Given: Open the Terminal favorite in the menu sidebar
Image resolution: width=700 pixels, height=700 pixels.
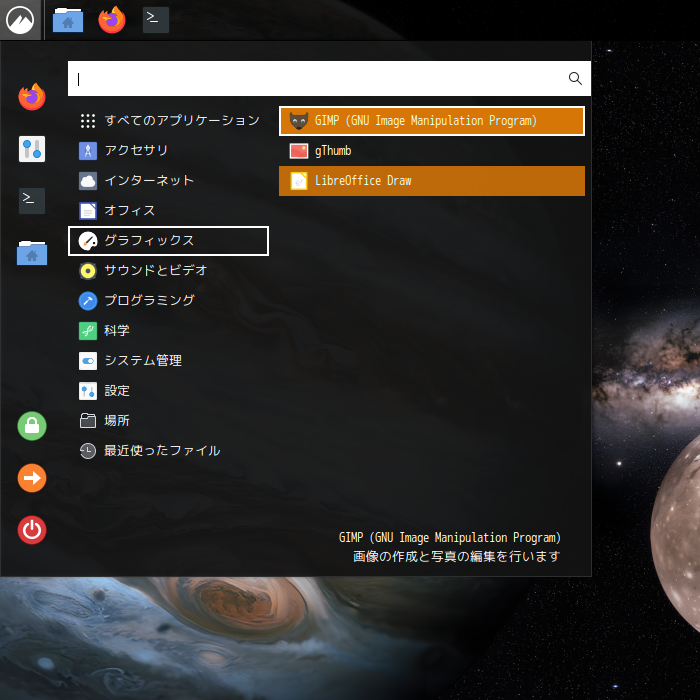Looking at the screenshot, I should (x=32, y=201).
